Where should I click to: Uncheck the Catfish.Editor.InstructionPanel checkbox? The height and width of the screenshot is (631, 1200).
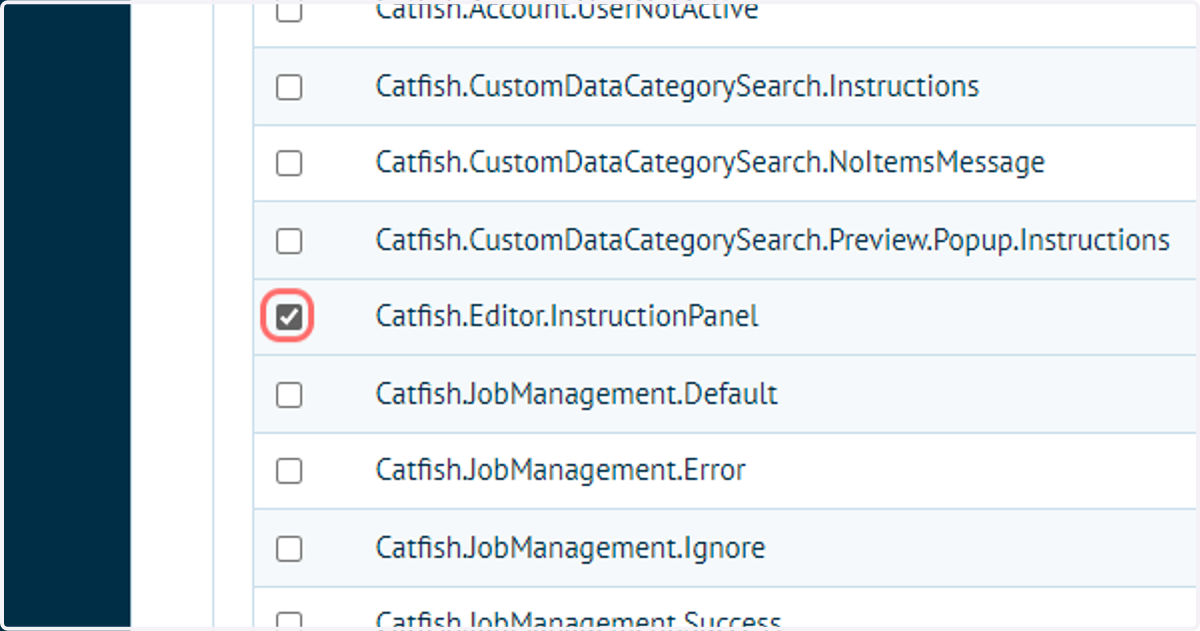(289, 318)
